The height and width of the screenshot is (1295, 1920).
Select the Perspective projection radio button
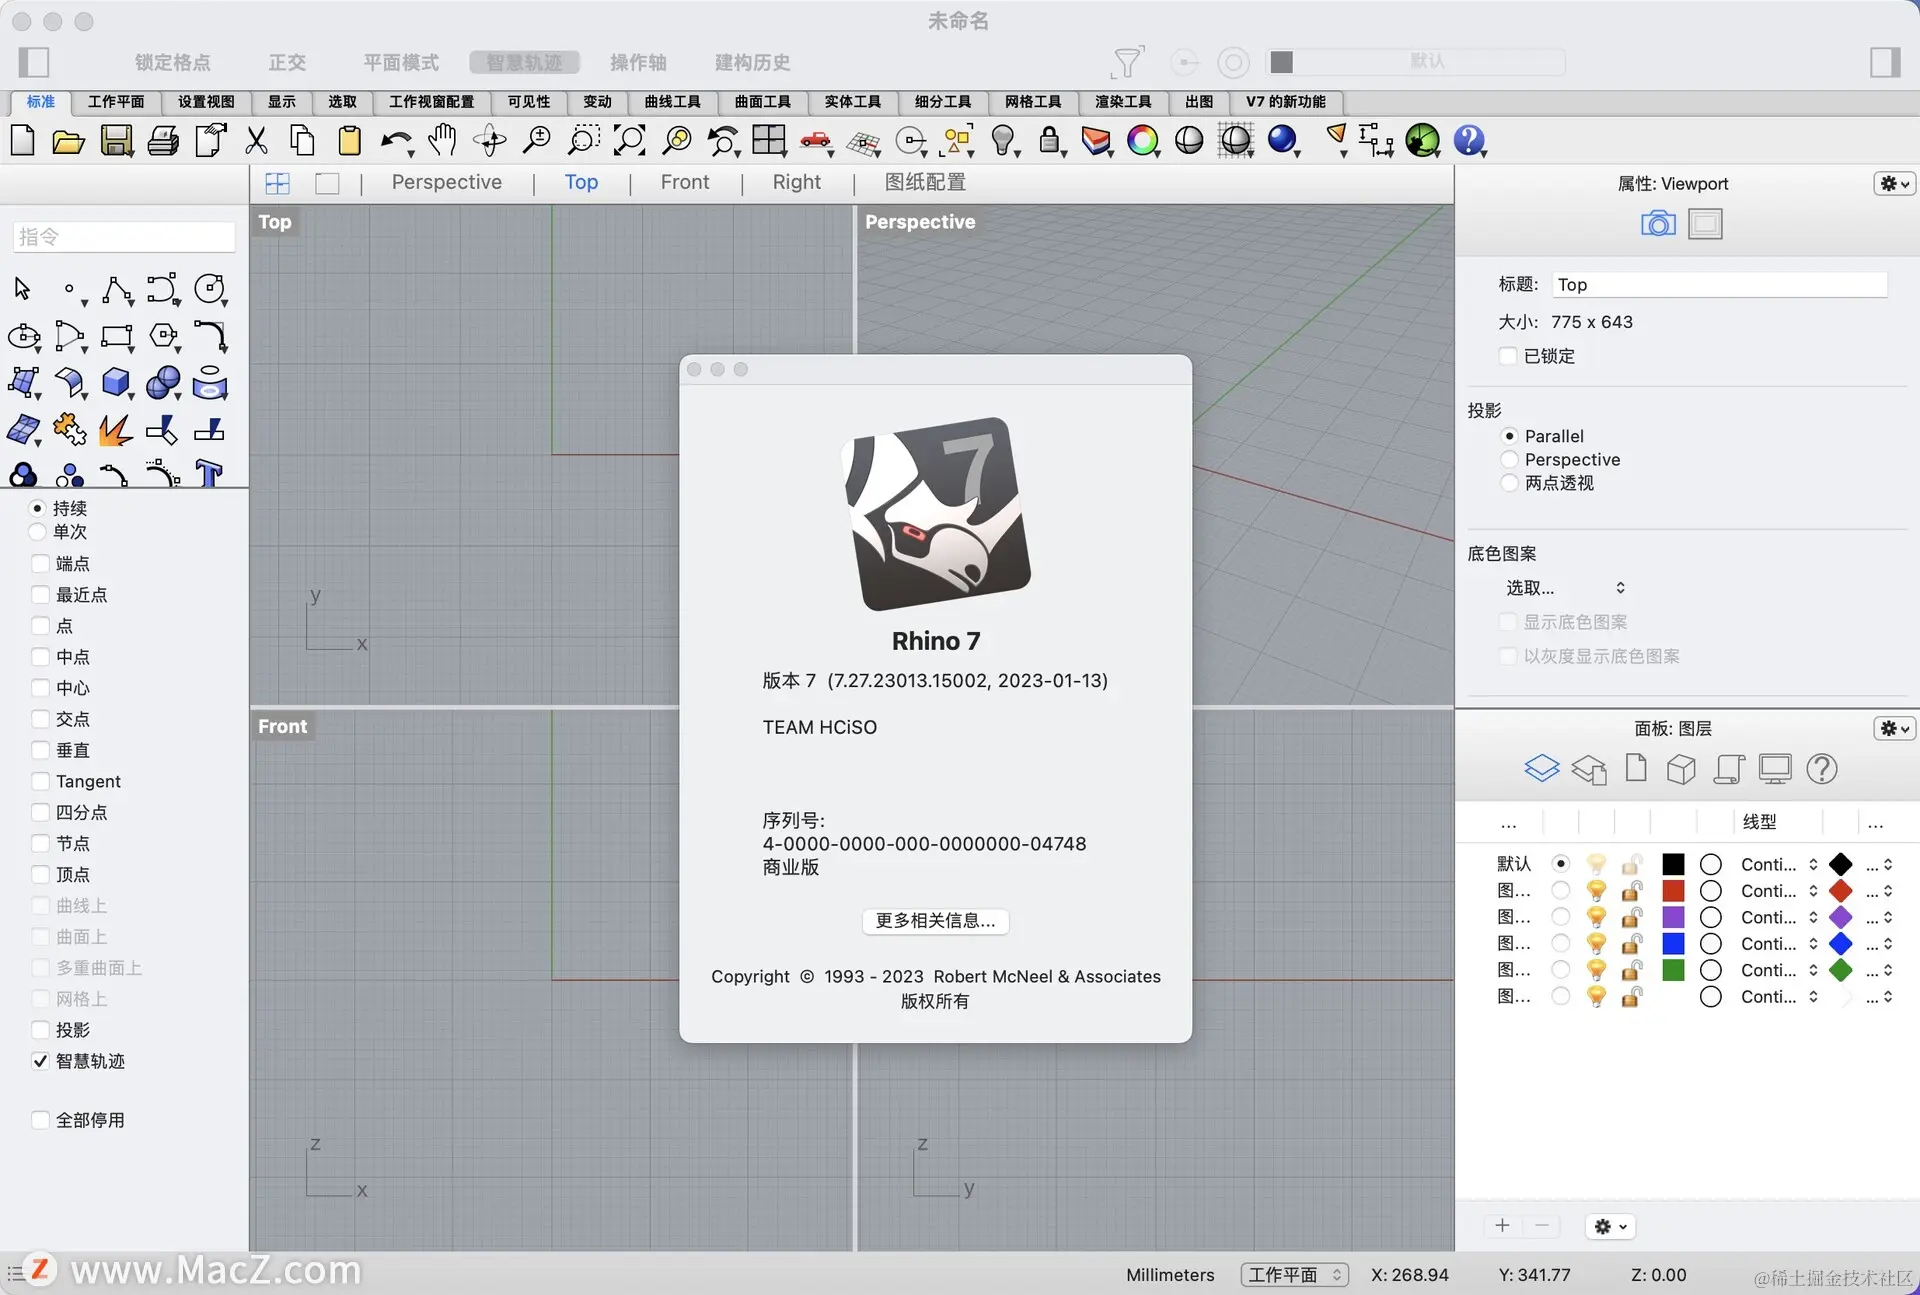[x=1510, y=459]
